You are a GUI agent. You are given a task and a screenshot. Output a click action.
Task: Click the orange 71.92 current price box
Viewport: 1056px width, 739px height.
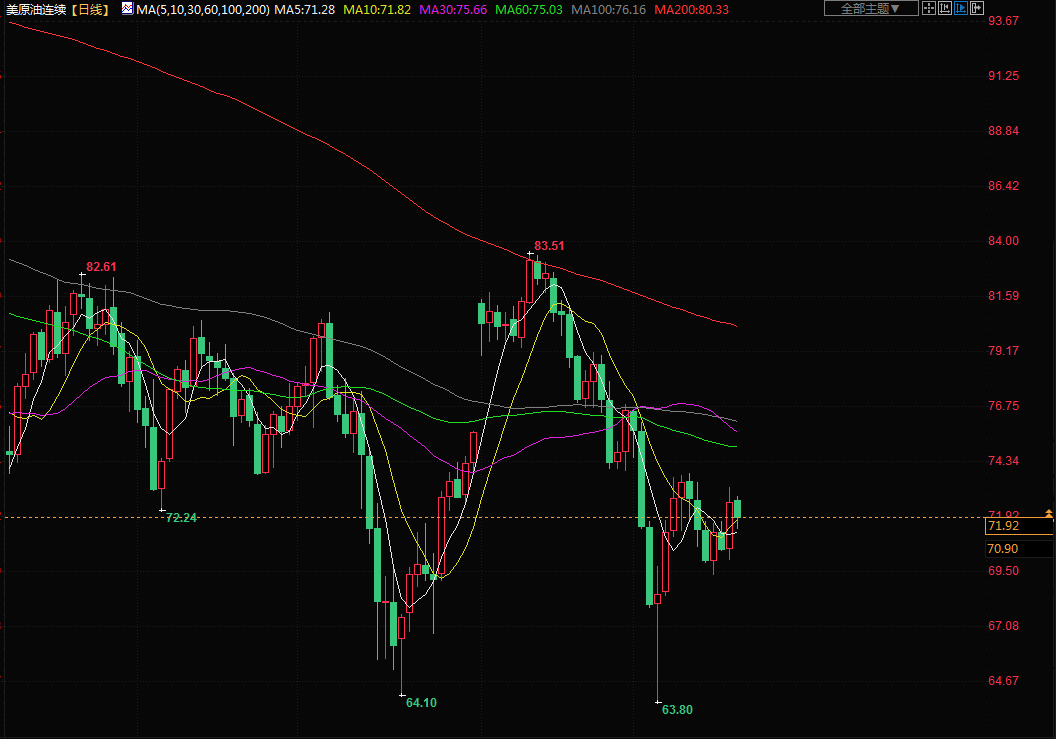pyautogui.click(x=1003, y=526)
